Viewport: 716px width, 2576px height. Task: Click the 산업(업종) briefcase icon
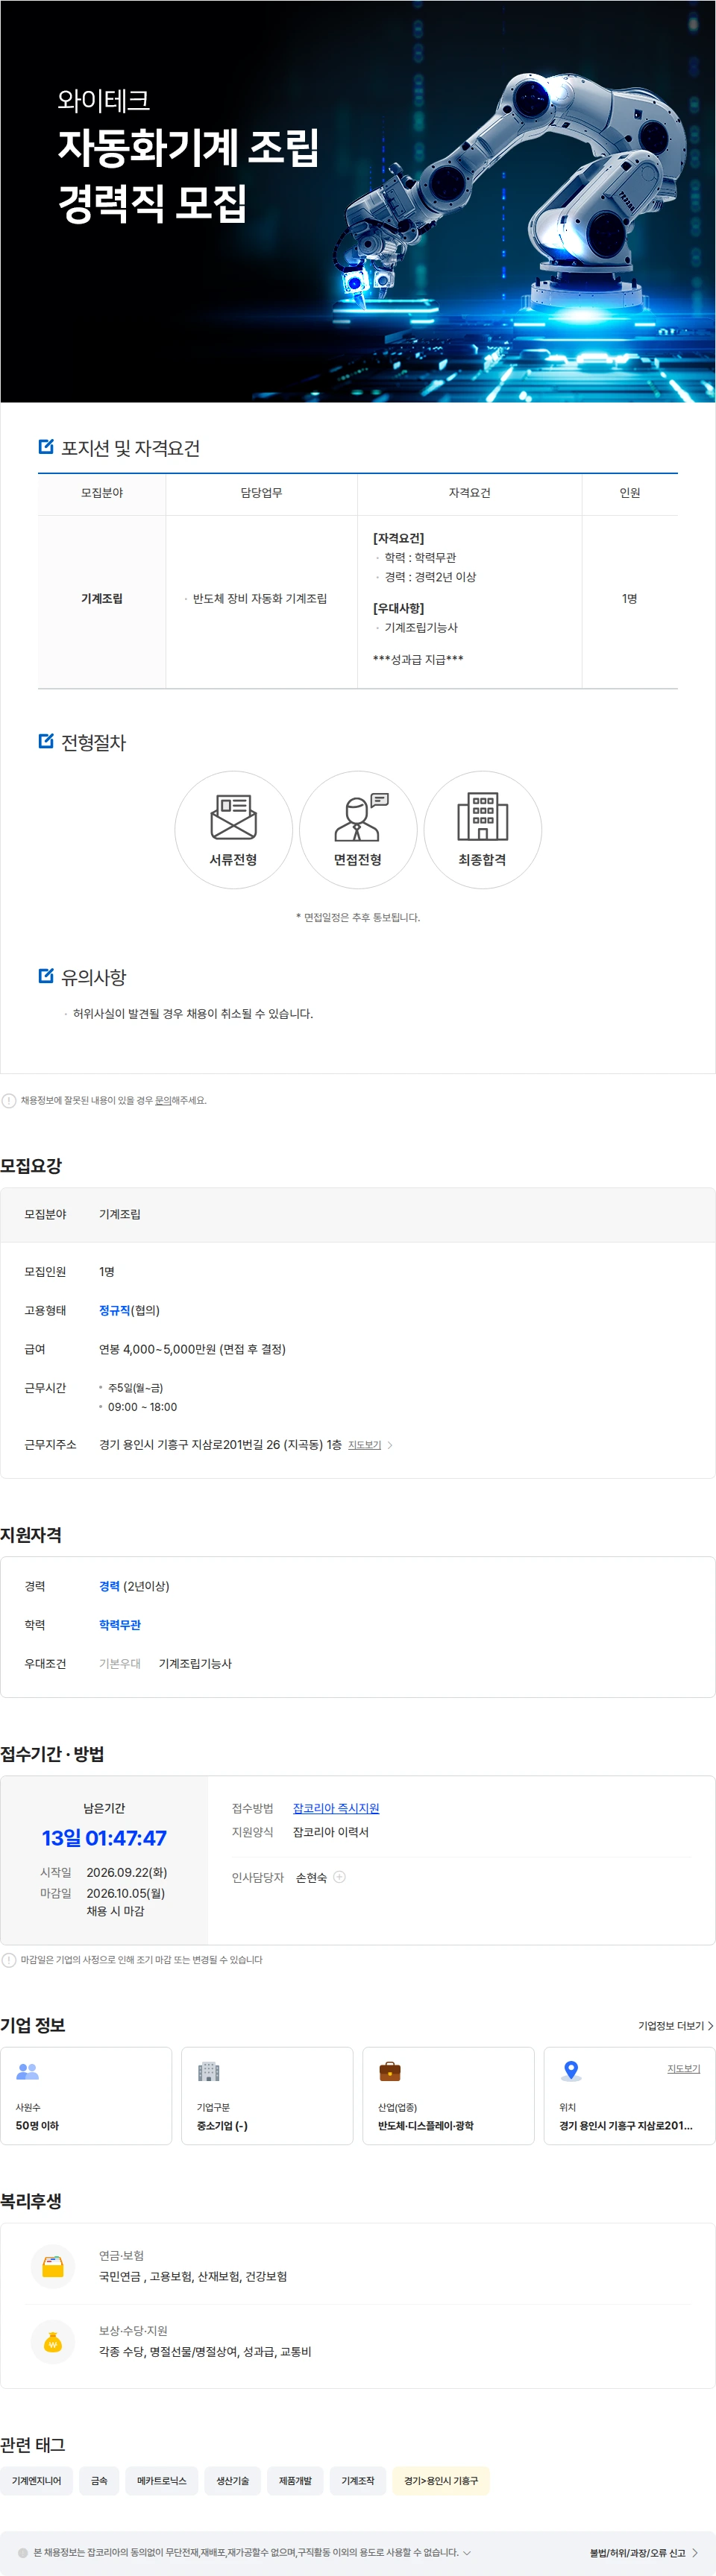390,2072
